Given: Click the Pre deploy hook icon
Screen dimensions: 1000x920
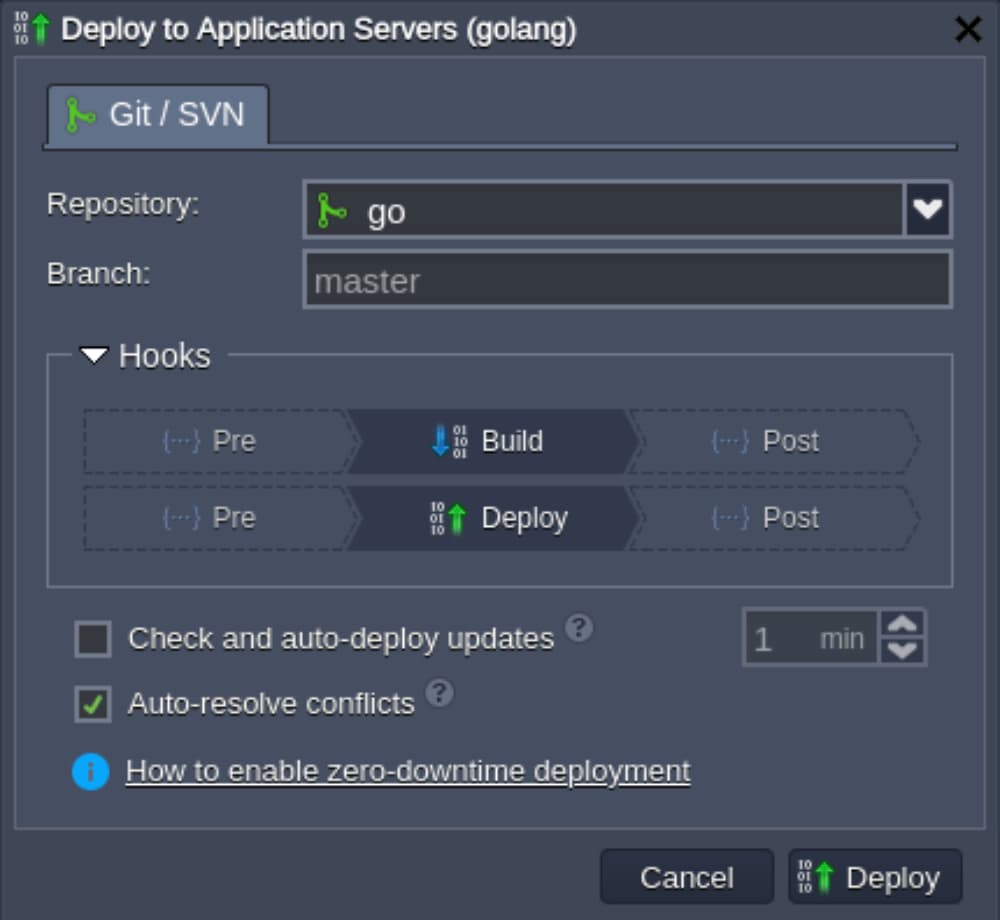Looking at the screenshot, I should 181,518.
